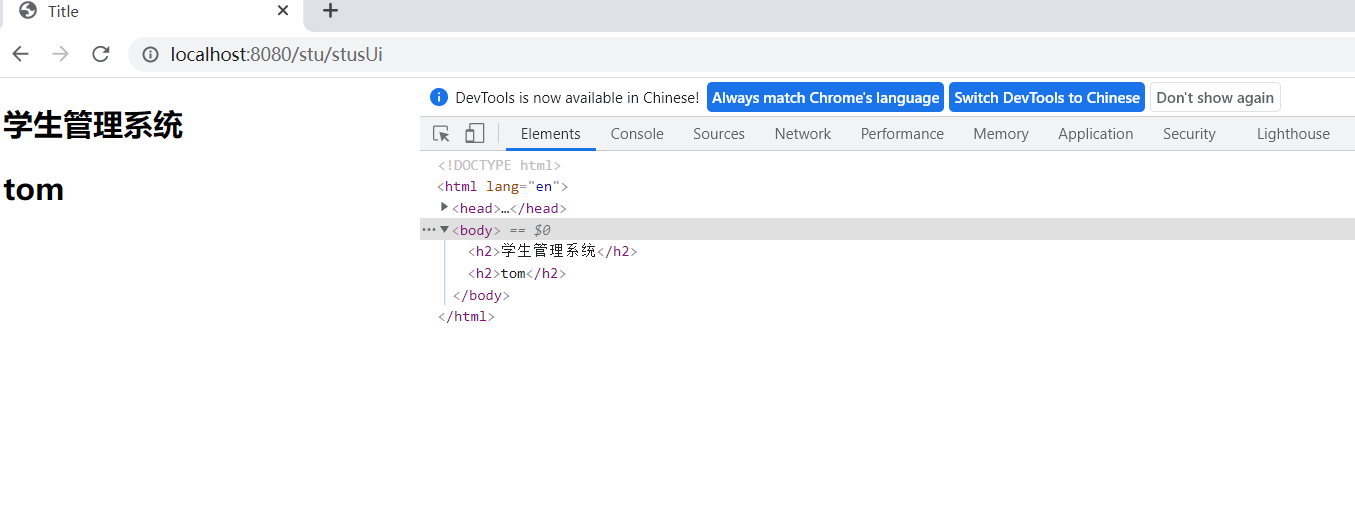Open the Security tab

point(1189,134)
